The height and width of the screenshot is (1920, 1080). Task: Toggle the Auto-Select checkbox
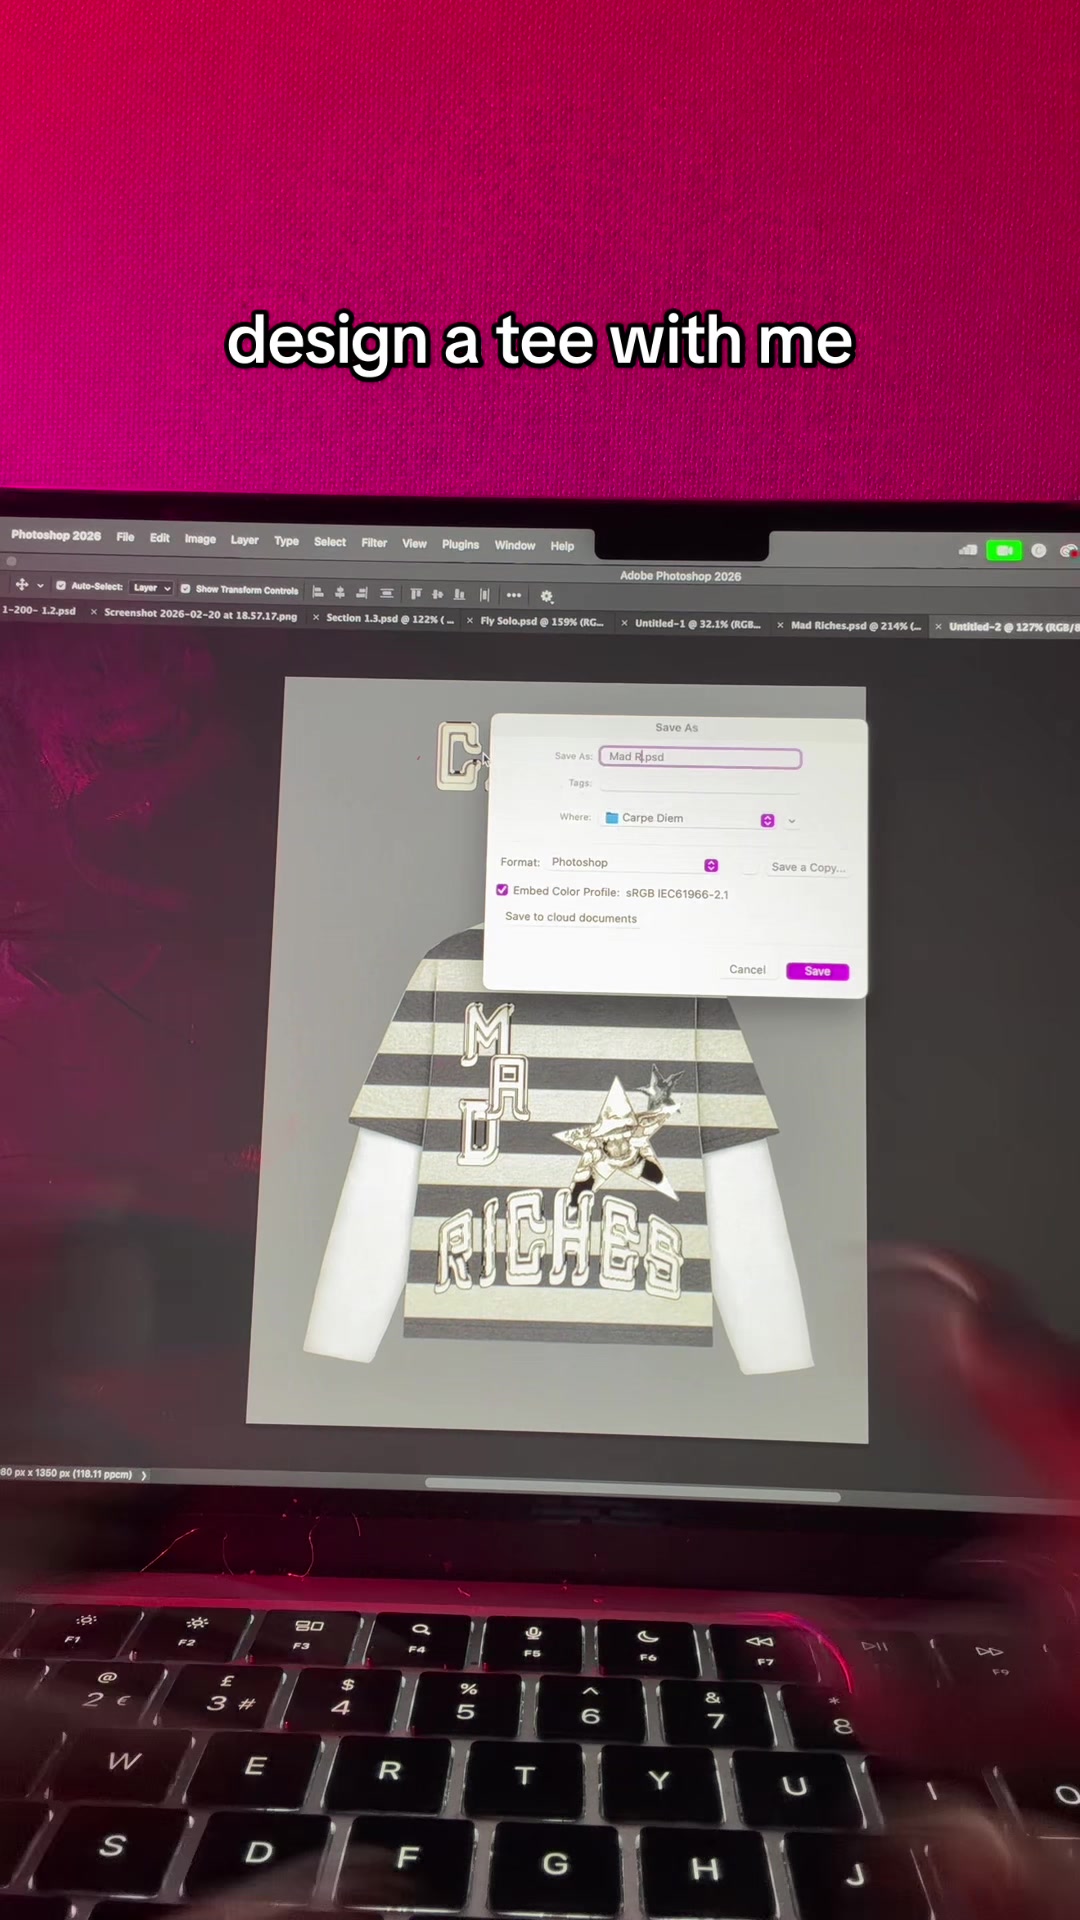61,586
